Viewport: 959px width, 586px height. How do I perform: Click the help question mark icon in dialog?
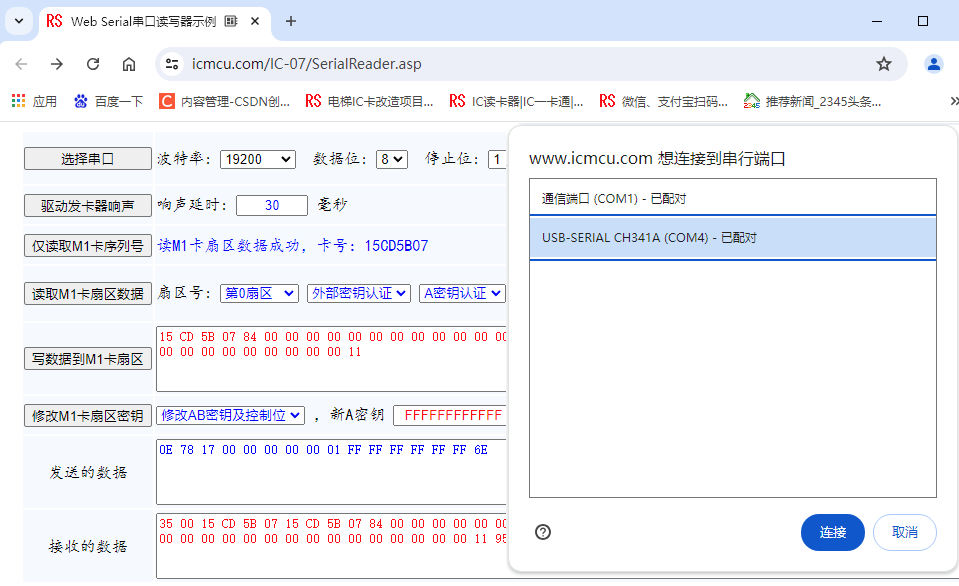tap(543, 532)
